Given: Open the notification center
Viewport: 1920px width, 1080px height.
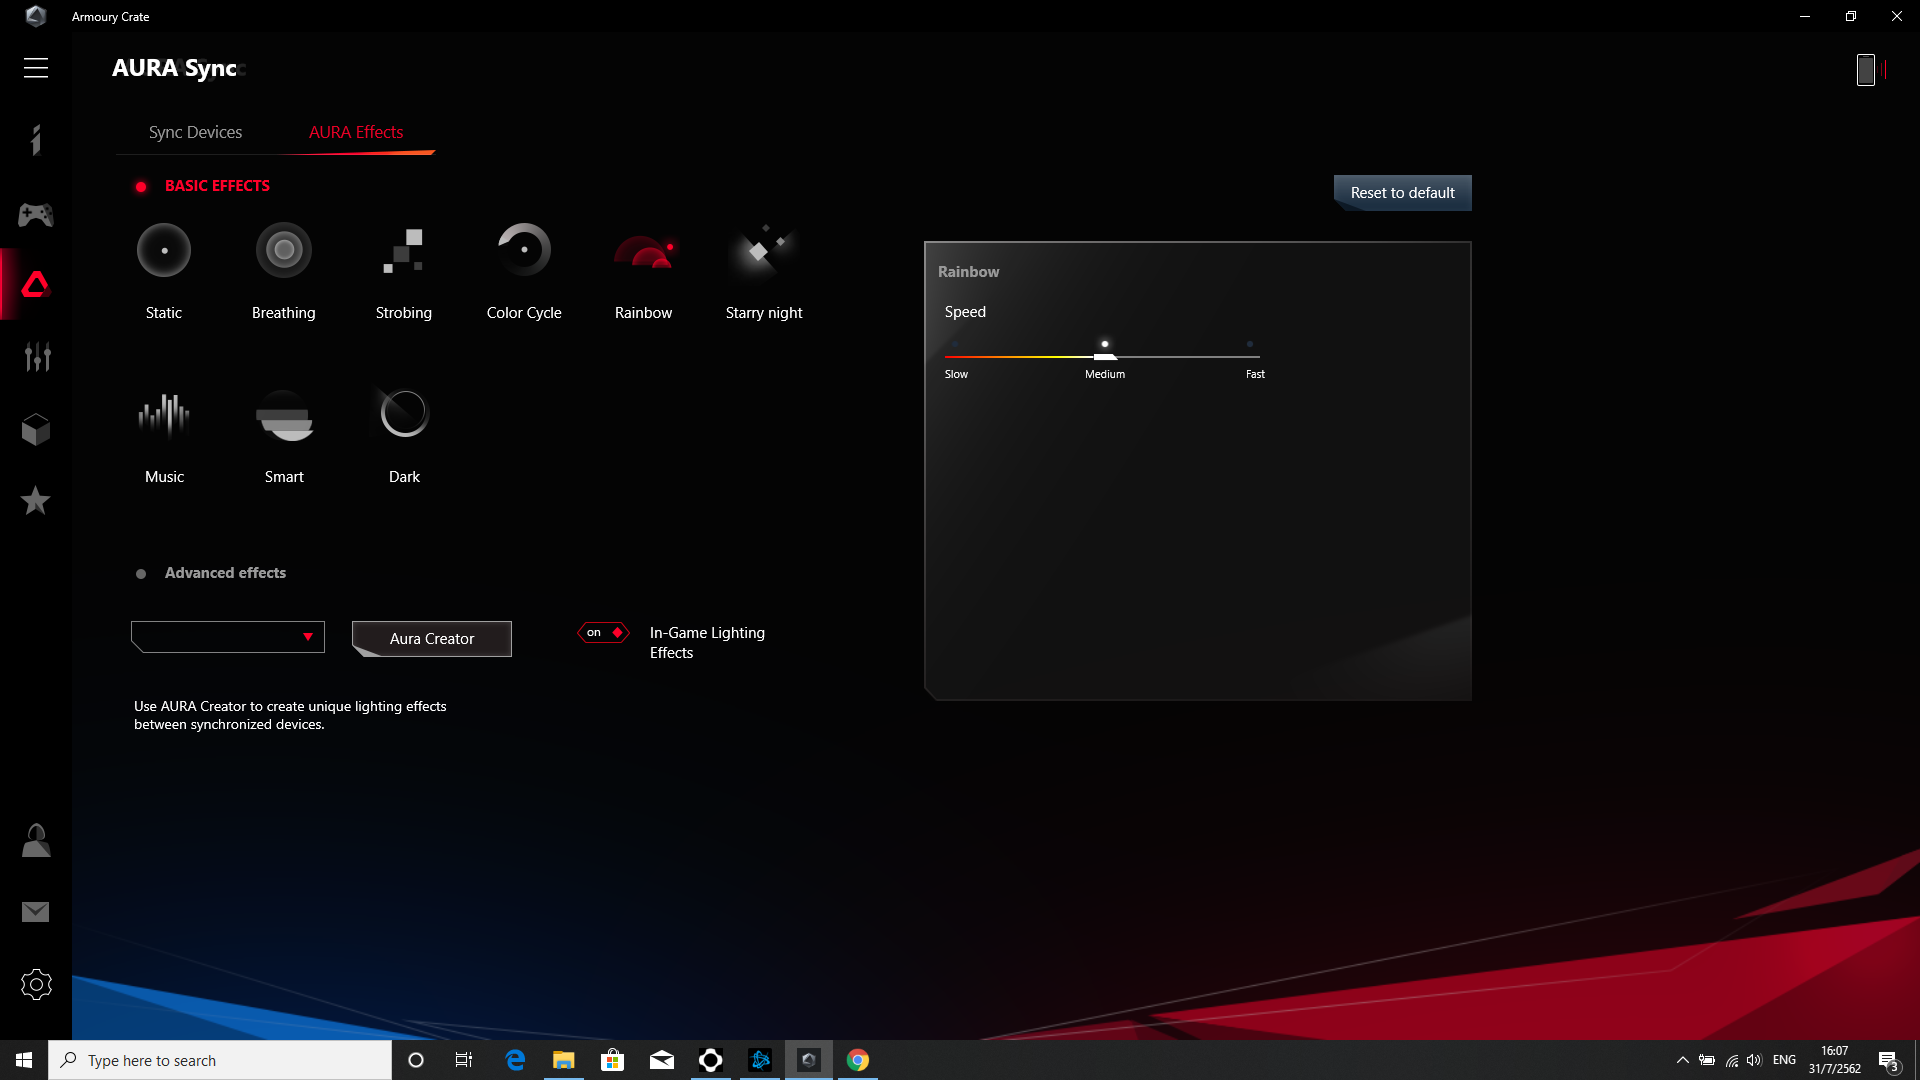Looking at the screenshot, I should click(x=1888, y=1060).
